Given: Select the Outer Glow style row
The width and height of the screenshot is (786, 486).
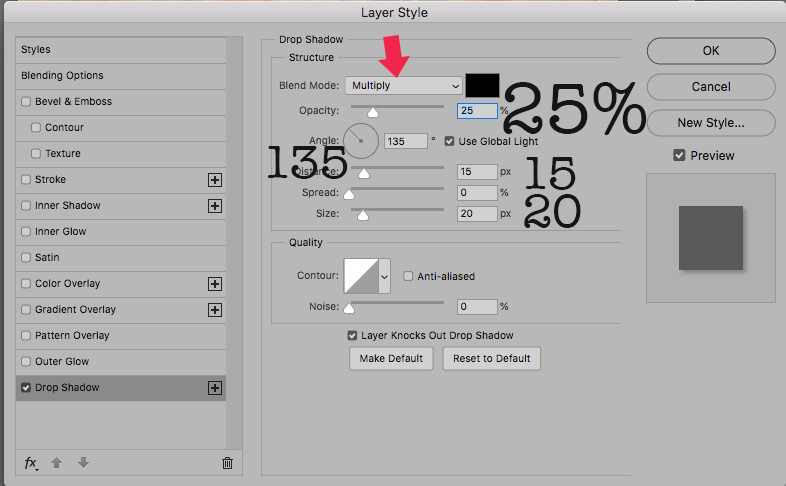Looking at the screenshot, I should (x=121, y=362).
